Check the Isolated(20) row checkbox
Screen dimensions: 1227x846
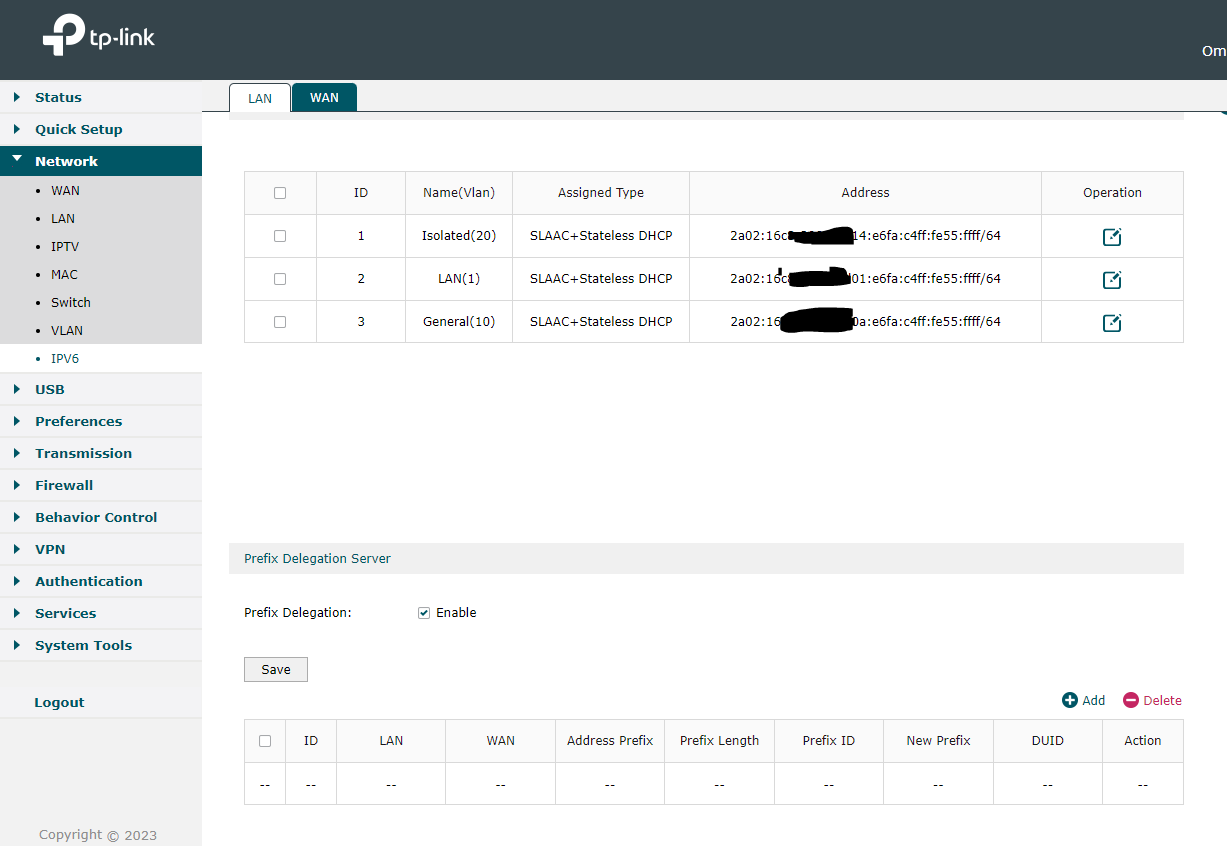coord(280,236)
